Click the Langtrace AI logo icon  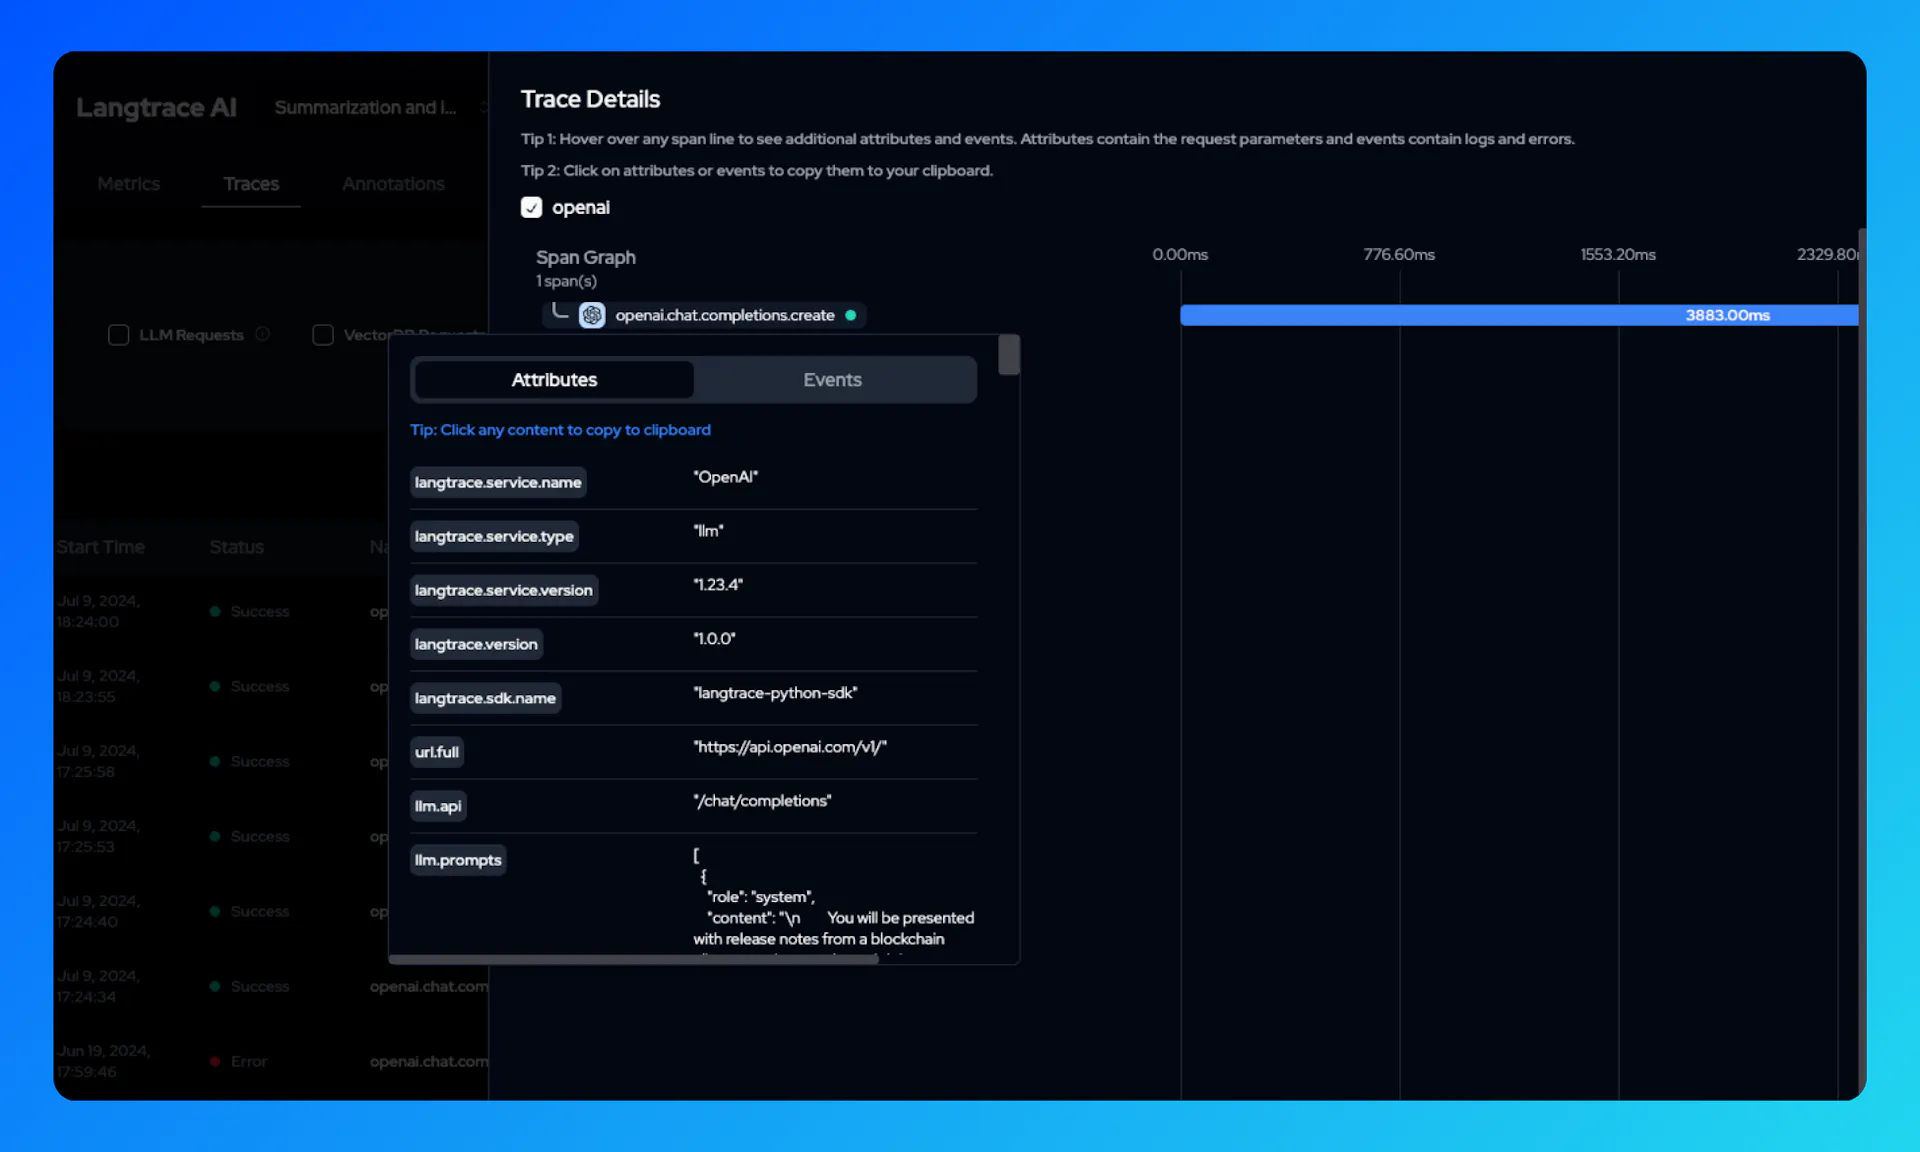tap(156, 106)
